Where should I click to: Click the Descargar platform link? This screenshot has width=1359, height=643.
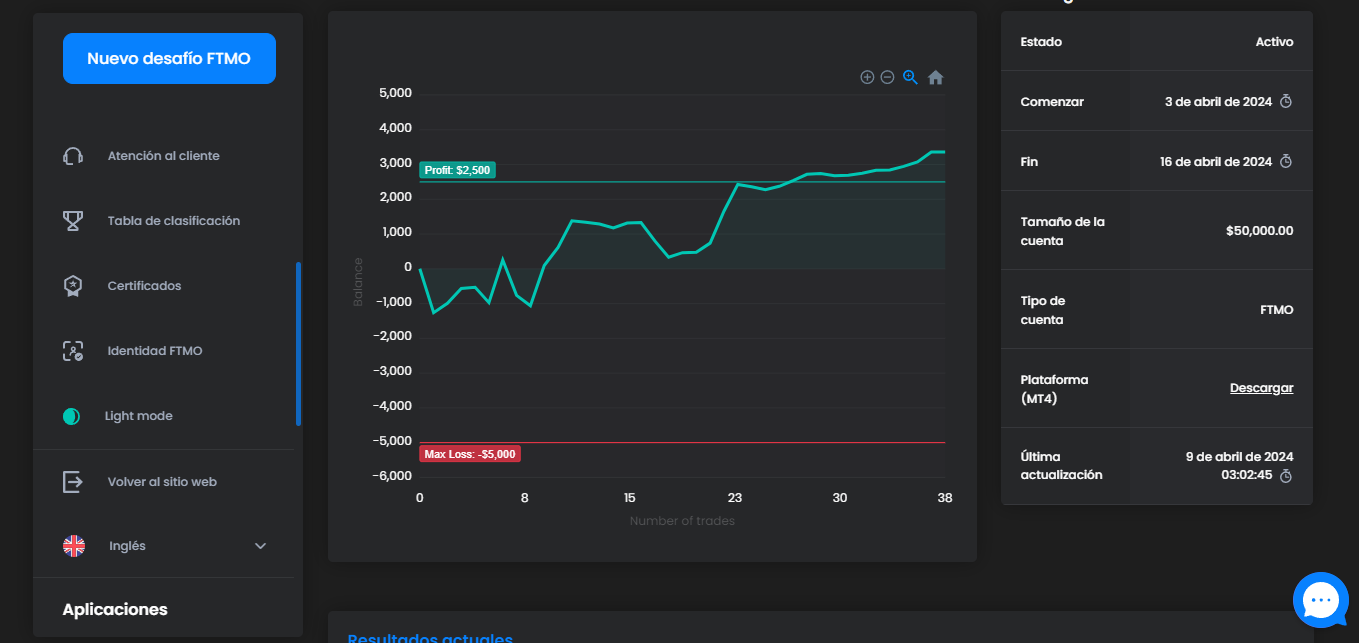click(x=1261, y=388)
